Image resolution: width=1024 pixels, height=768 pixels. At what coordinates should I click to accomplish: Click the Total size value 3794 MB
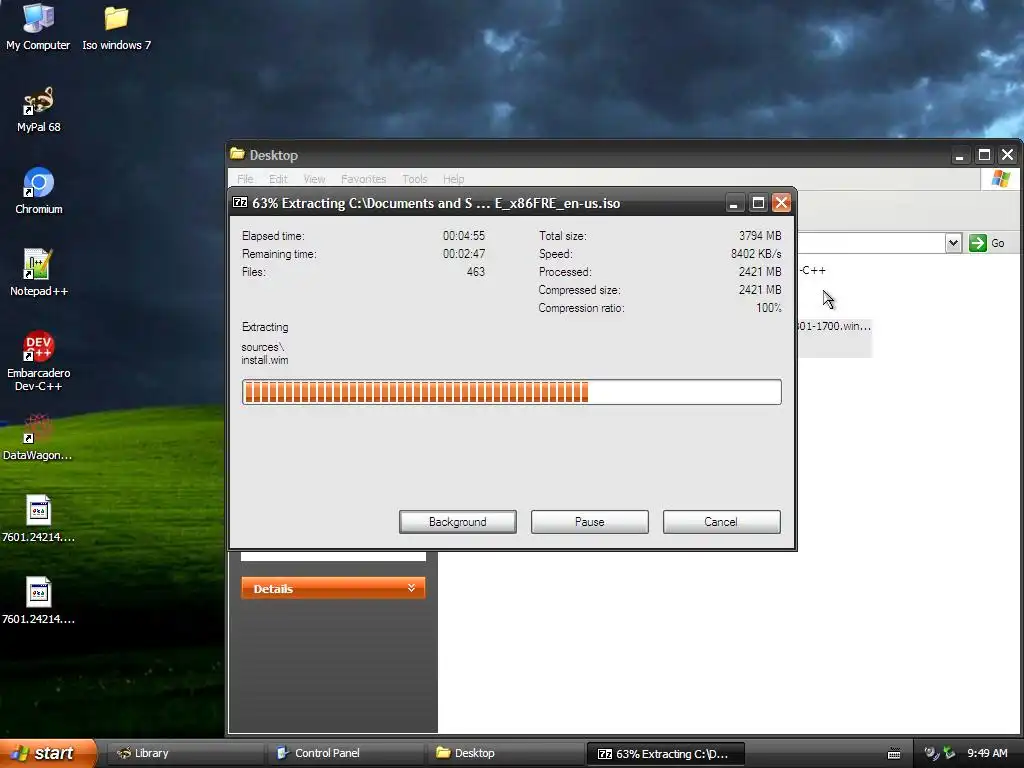point(760,235)
